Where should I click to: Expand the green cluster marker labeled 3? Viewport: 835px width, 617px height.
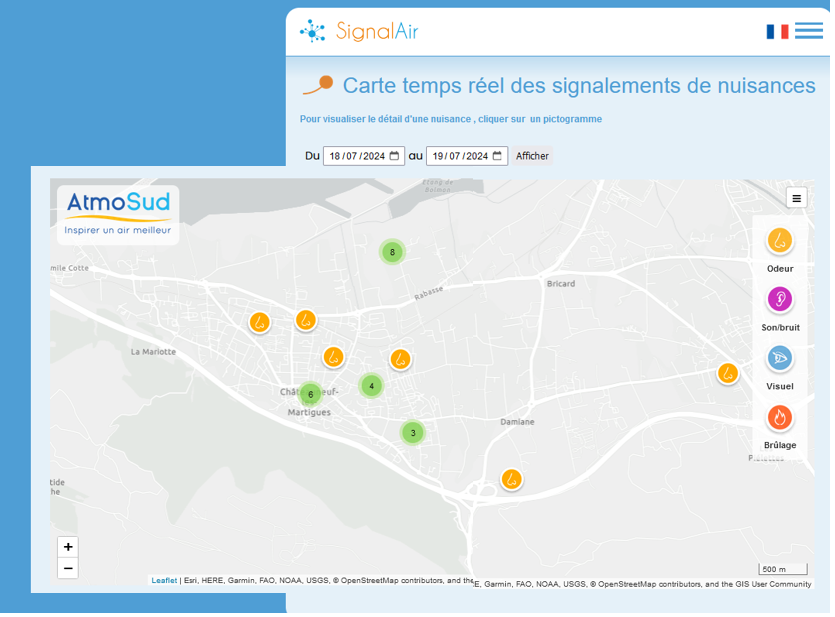(413, 433)
